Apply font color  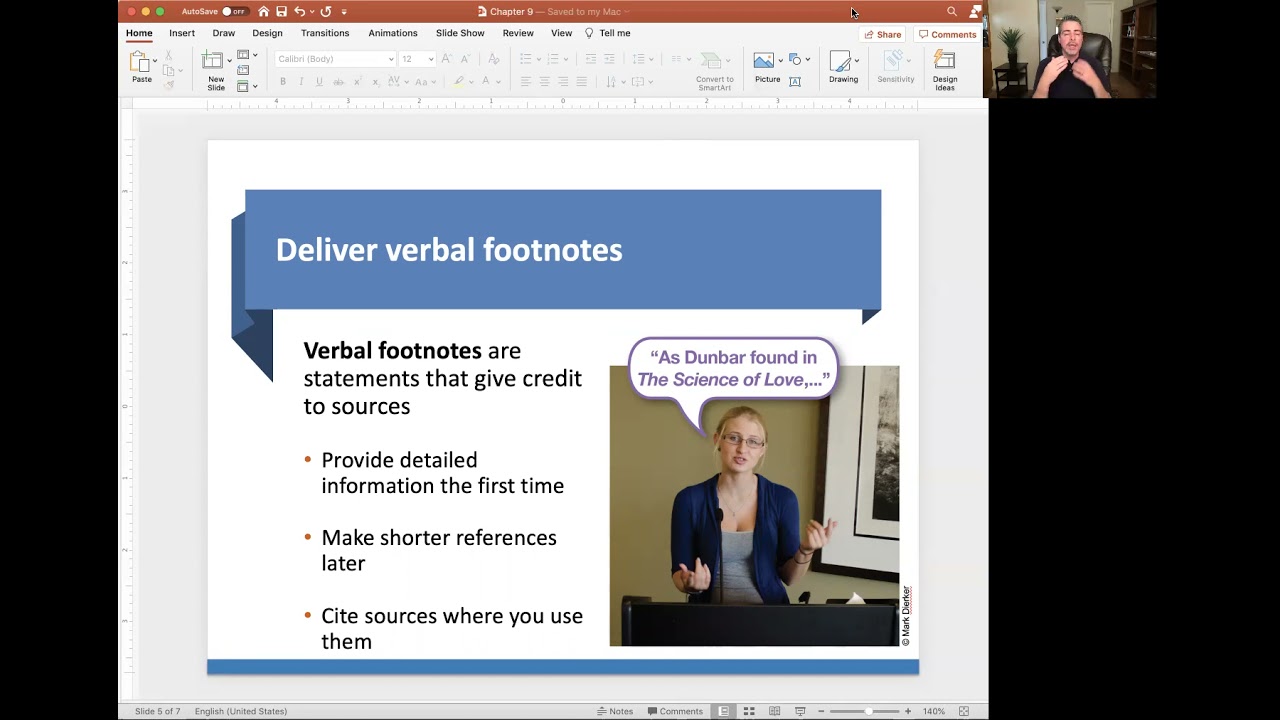tap(486, 82)
